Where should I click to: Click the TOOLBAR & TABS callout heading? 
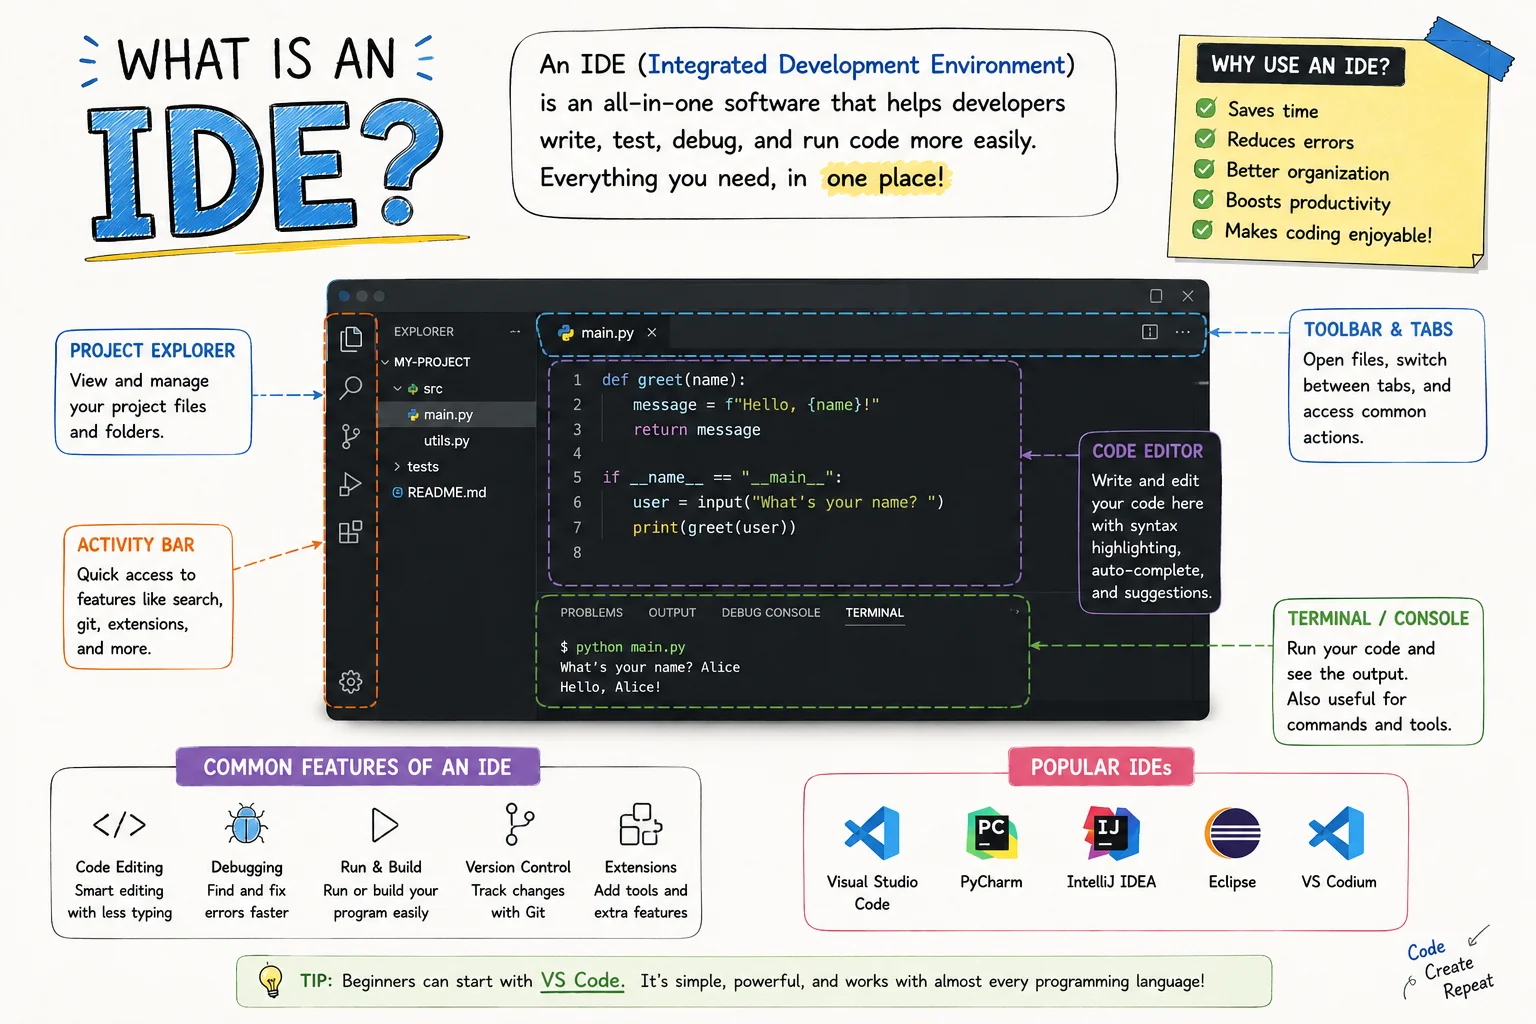[x=1378, y=330]
